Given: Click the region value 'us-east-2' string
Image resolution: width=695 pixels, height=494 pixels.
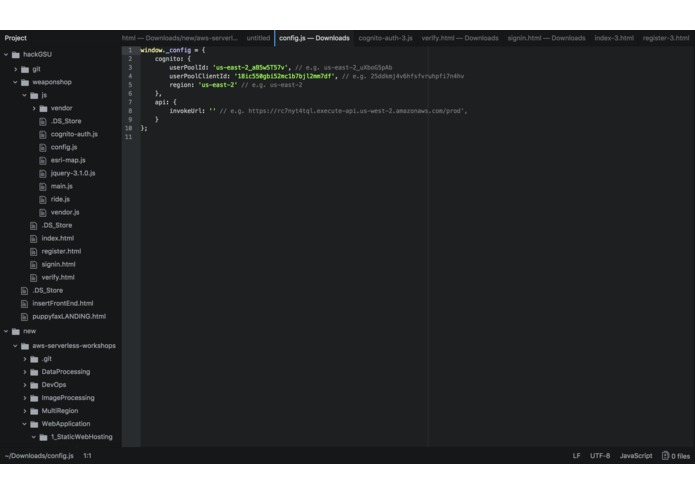Looking at the screenshot, I should pyautogui.click(x=218, y=85).
